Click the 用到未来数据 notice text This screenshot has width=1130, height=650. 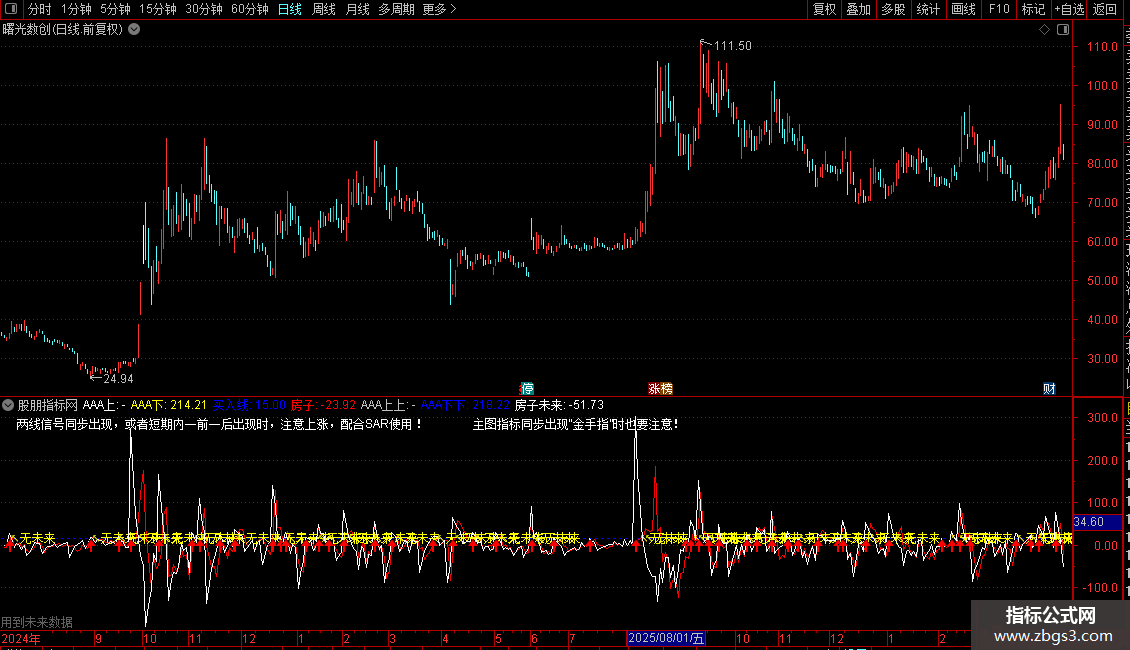click(x=37, y=622)
